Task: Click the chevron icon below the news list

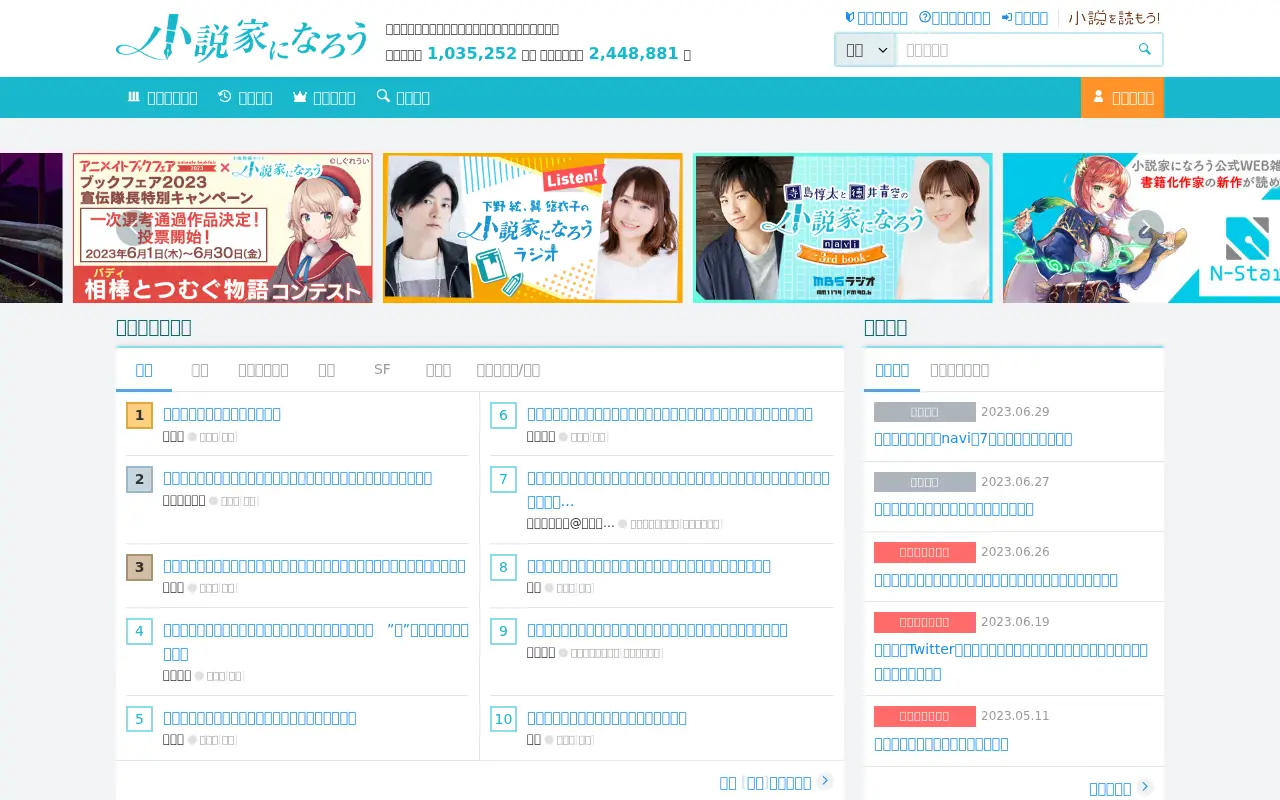Action: pos(1145,788)
